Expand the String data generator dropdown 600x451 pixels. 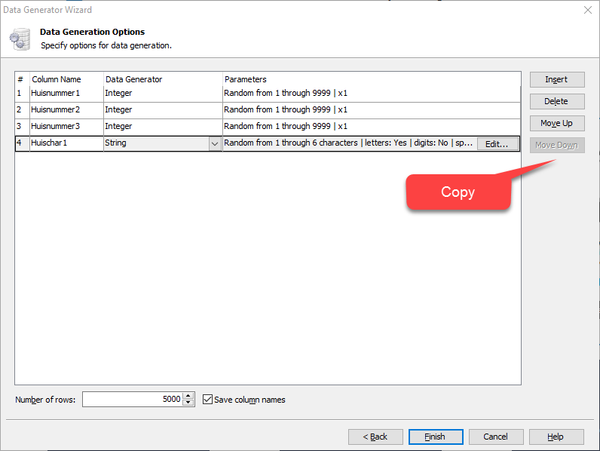[215, 144]
